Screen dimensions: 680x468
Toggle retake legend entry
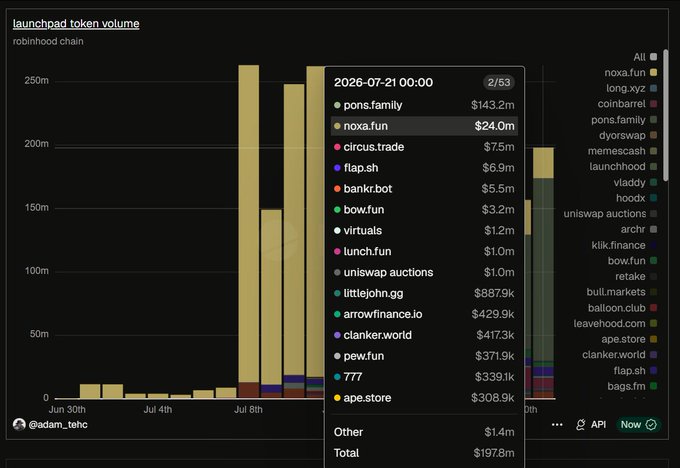point(636,276)
